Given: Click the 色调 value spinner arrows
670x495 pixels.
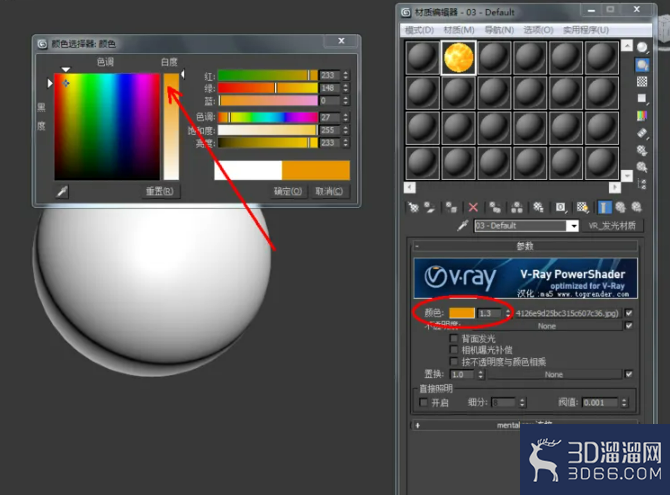Looking at the screenshot, I should 346,117.
